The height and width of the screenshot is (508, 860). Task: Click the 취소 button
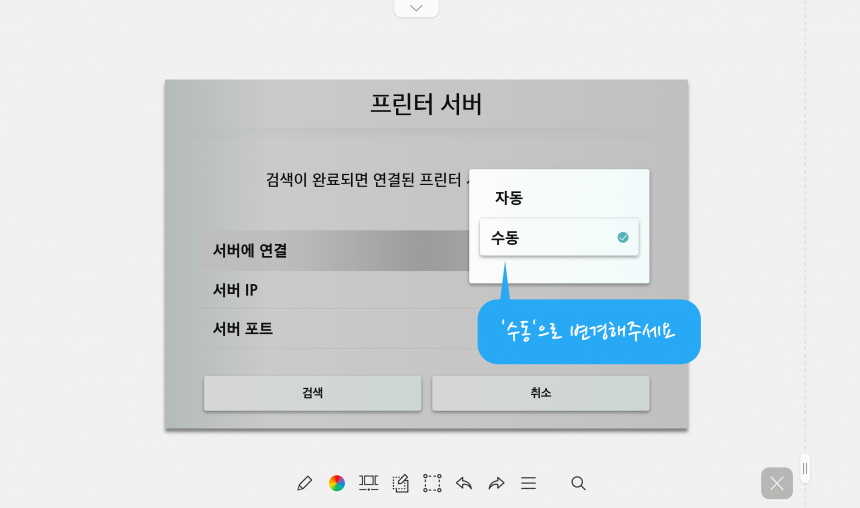coord(541,393)
